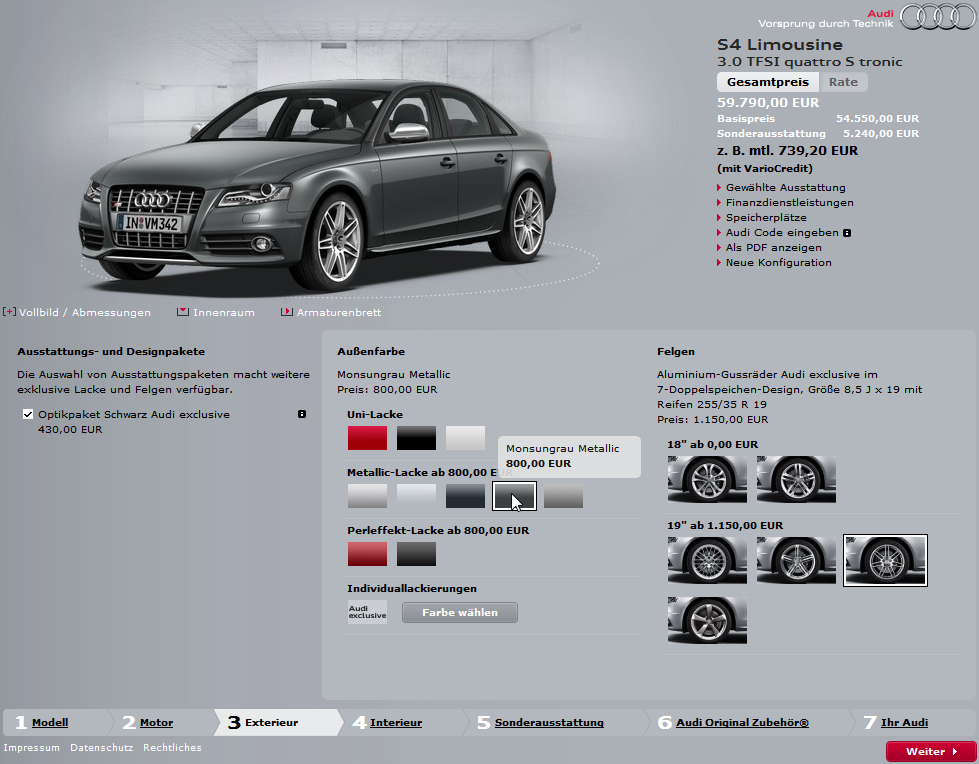Open the Impressum link
979x764 pixels.
(31, 747)
